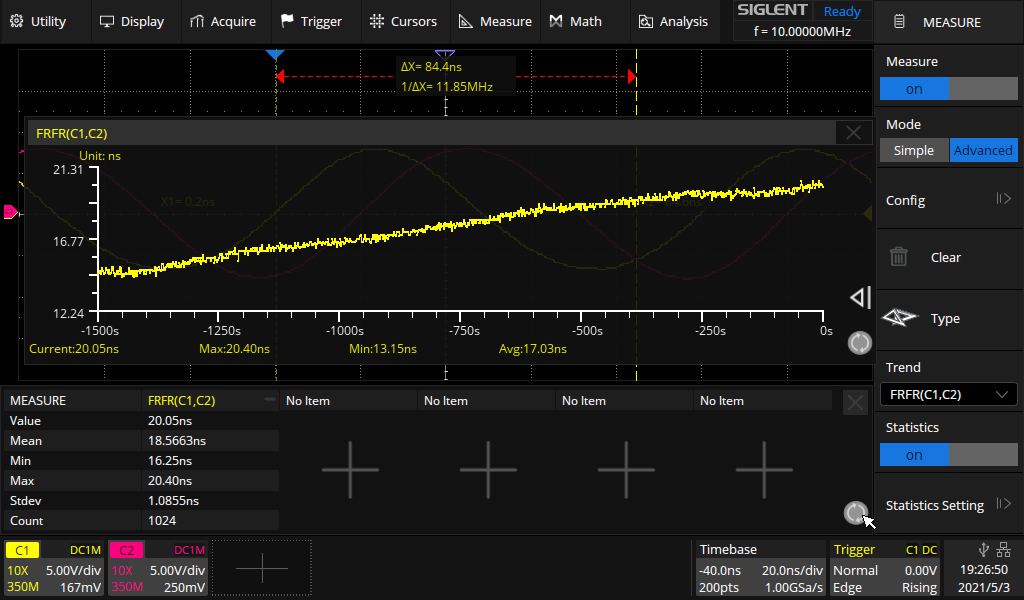Select the FRFR(C1,C2) measurement column header
The height and width of the screenshot is (600, 1024).
(x=210, y=400)
